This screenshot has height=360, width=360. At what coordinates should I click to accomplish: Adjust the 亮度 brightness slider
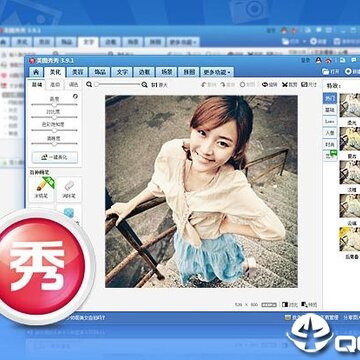point(54,104)
